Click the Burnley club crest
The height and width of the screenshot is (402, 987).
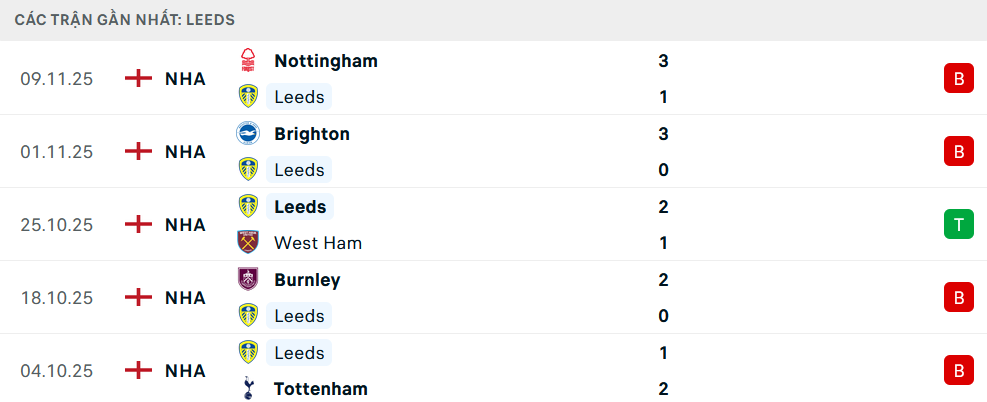click(248, 280)
